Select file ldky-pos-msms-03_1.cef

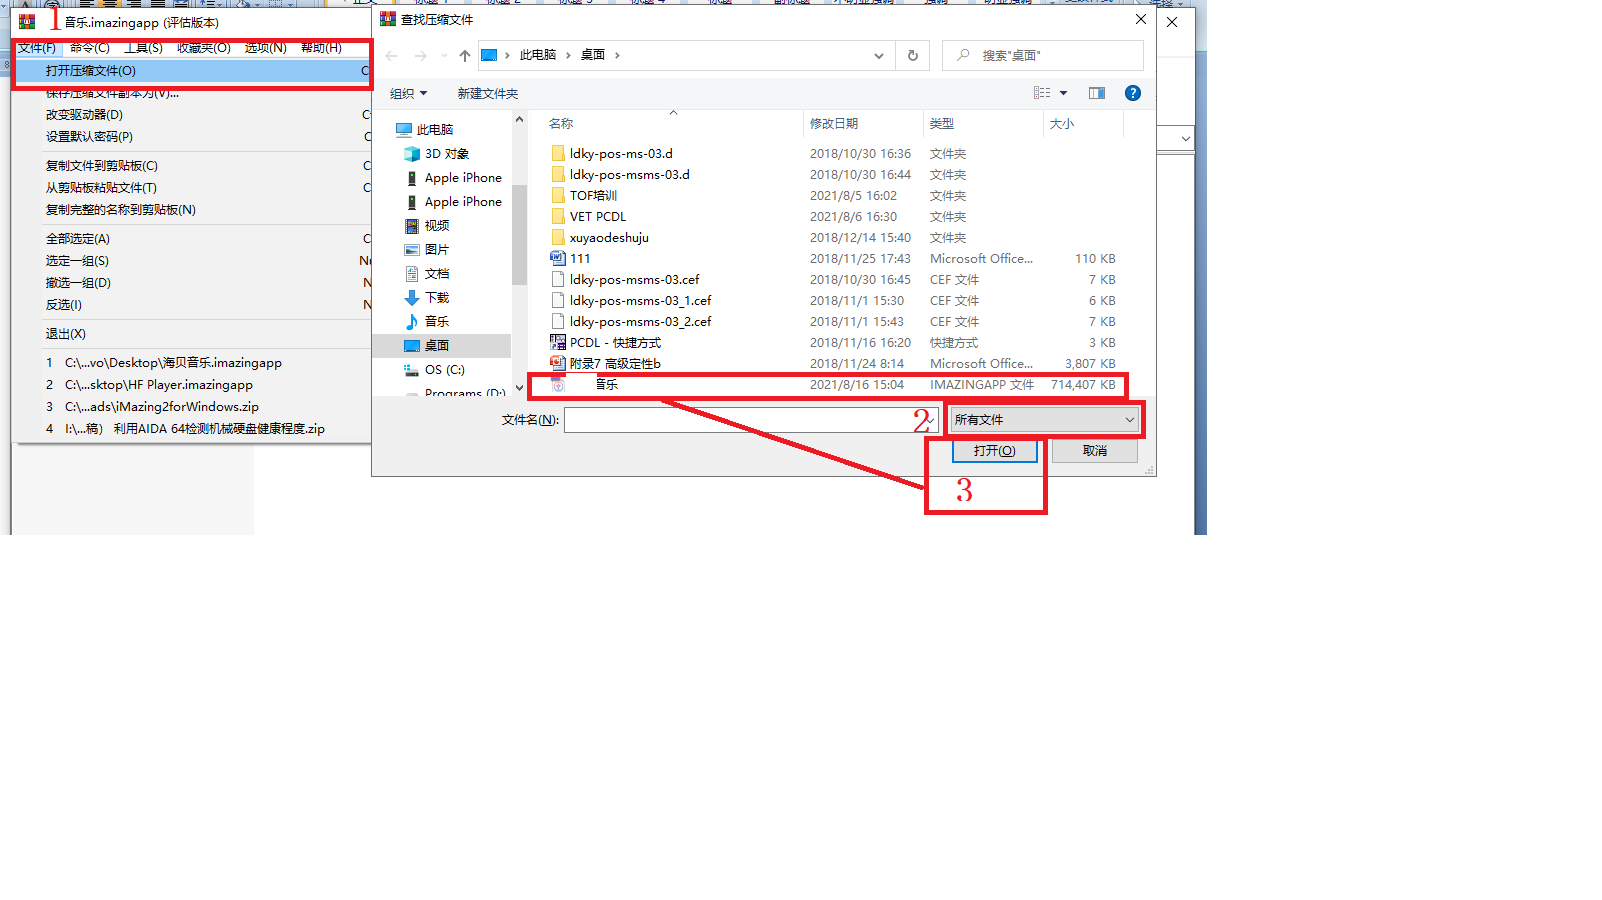[x=640, y=301]
